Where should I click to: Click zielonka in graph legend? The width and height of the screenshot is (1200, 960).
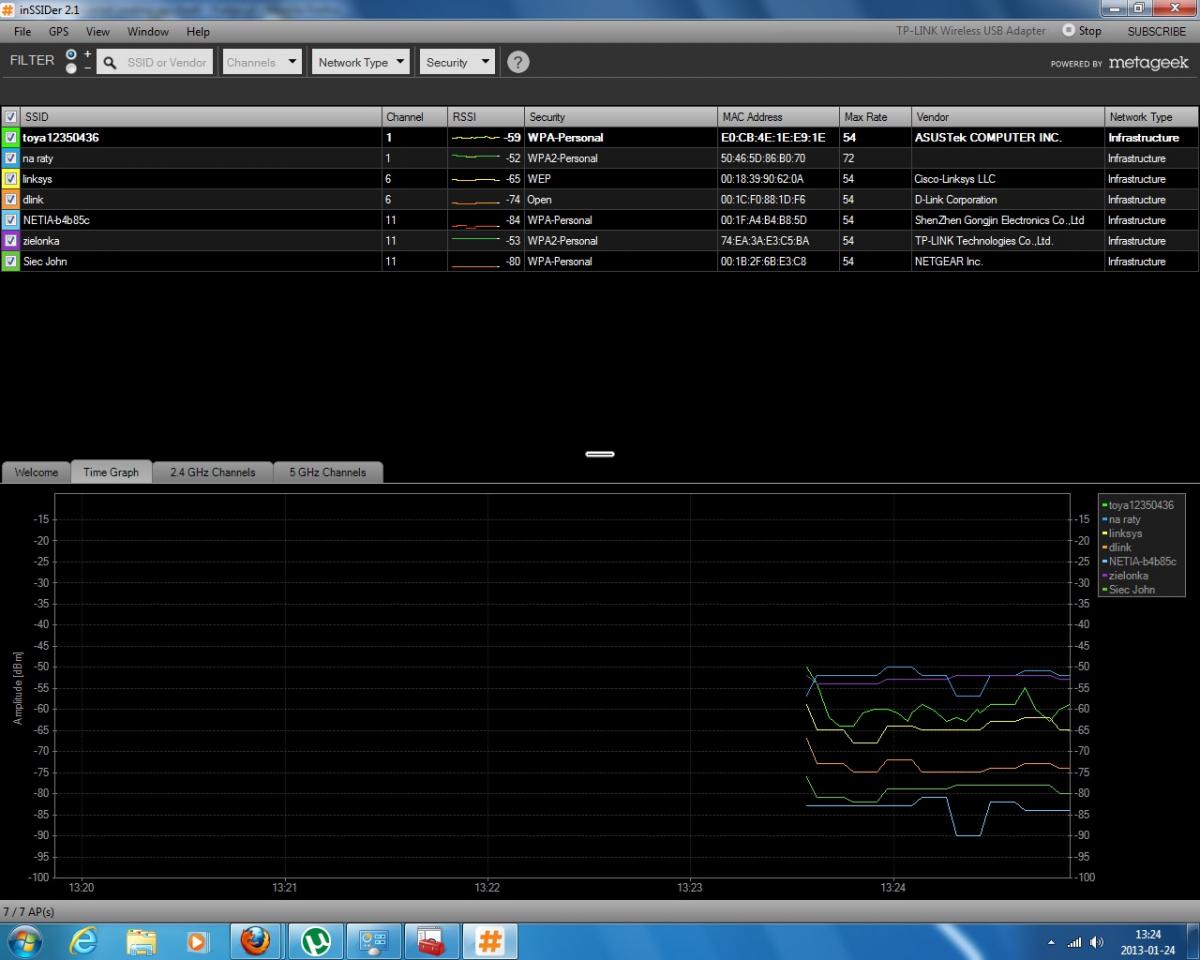1129,575
